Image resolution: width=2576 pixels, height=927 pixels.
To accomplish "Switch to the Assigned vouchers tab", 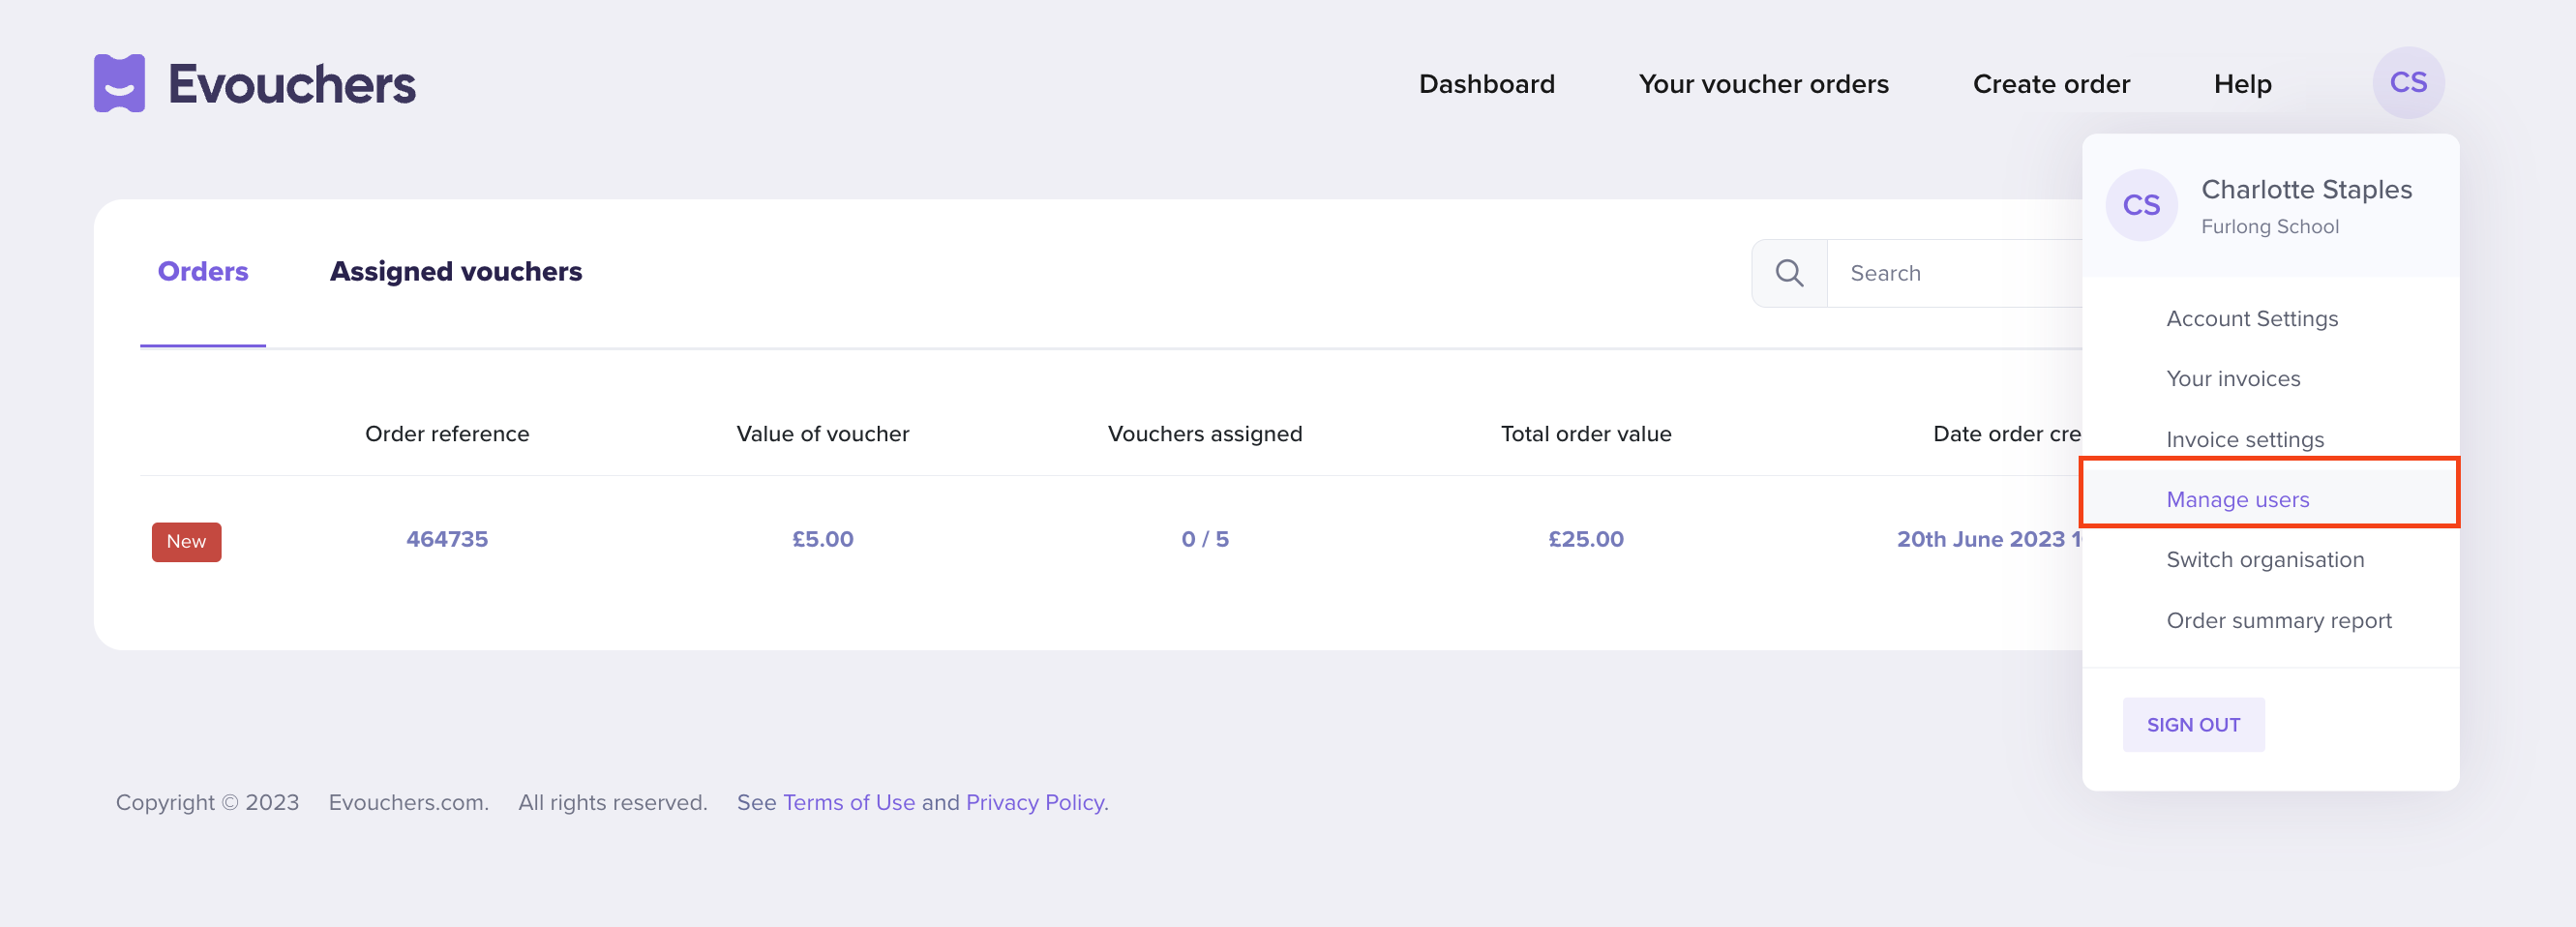I will point(455,272).
